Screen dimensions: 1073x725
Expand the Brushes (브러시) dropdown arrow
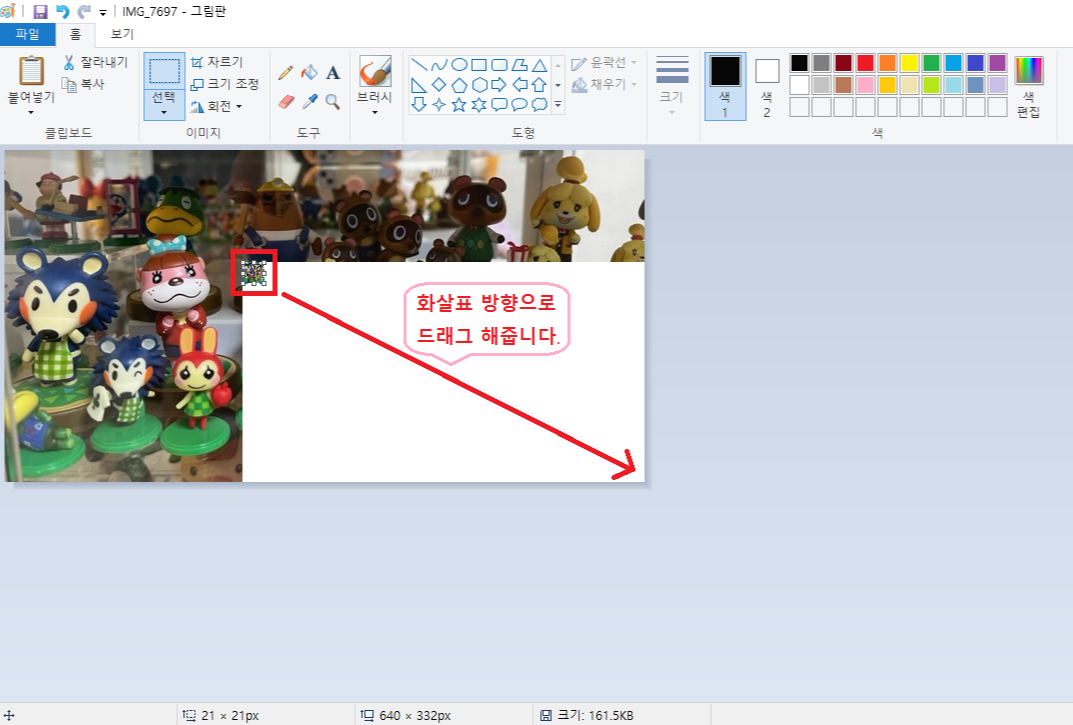point(375,112)
